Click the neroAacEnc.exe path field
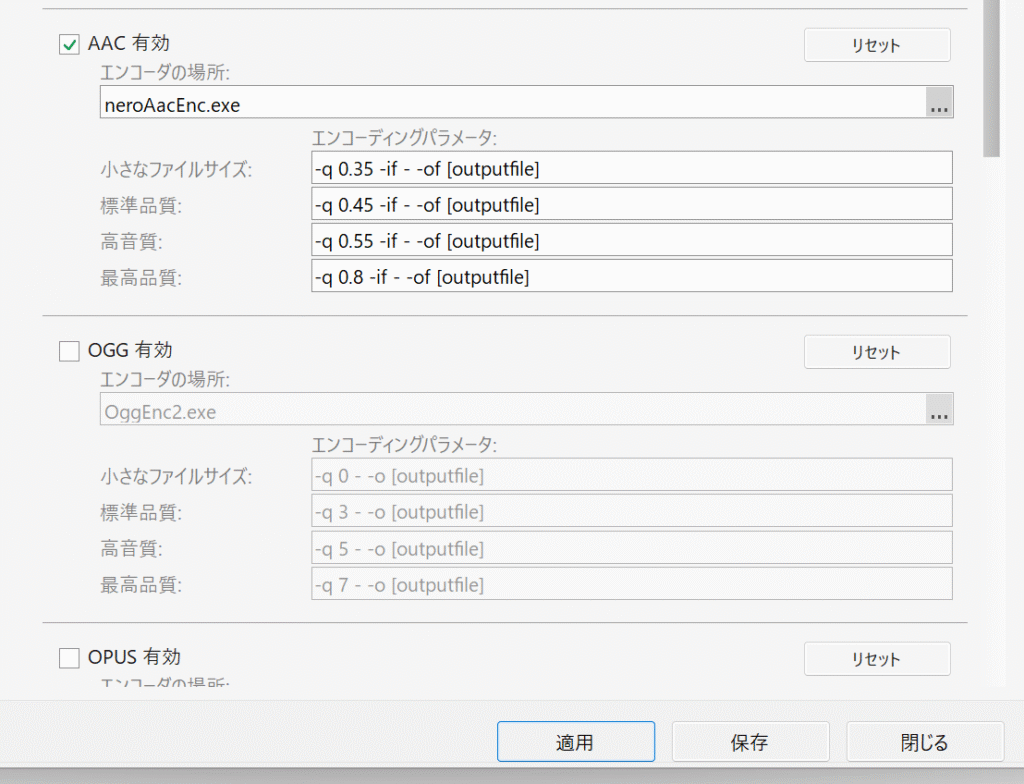The image size is (1024, 784). coord(510,103)
